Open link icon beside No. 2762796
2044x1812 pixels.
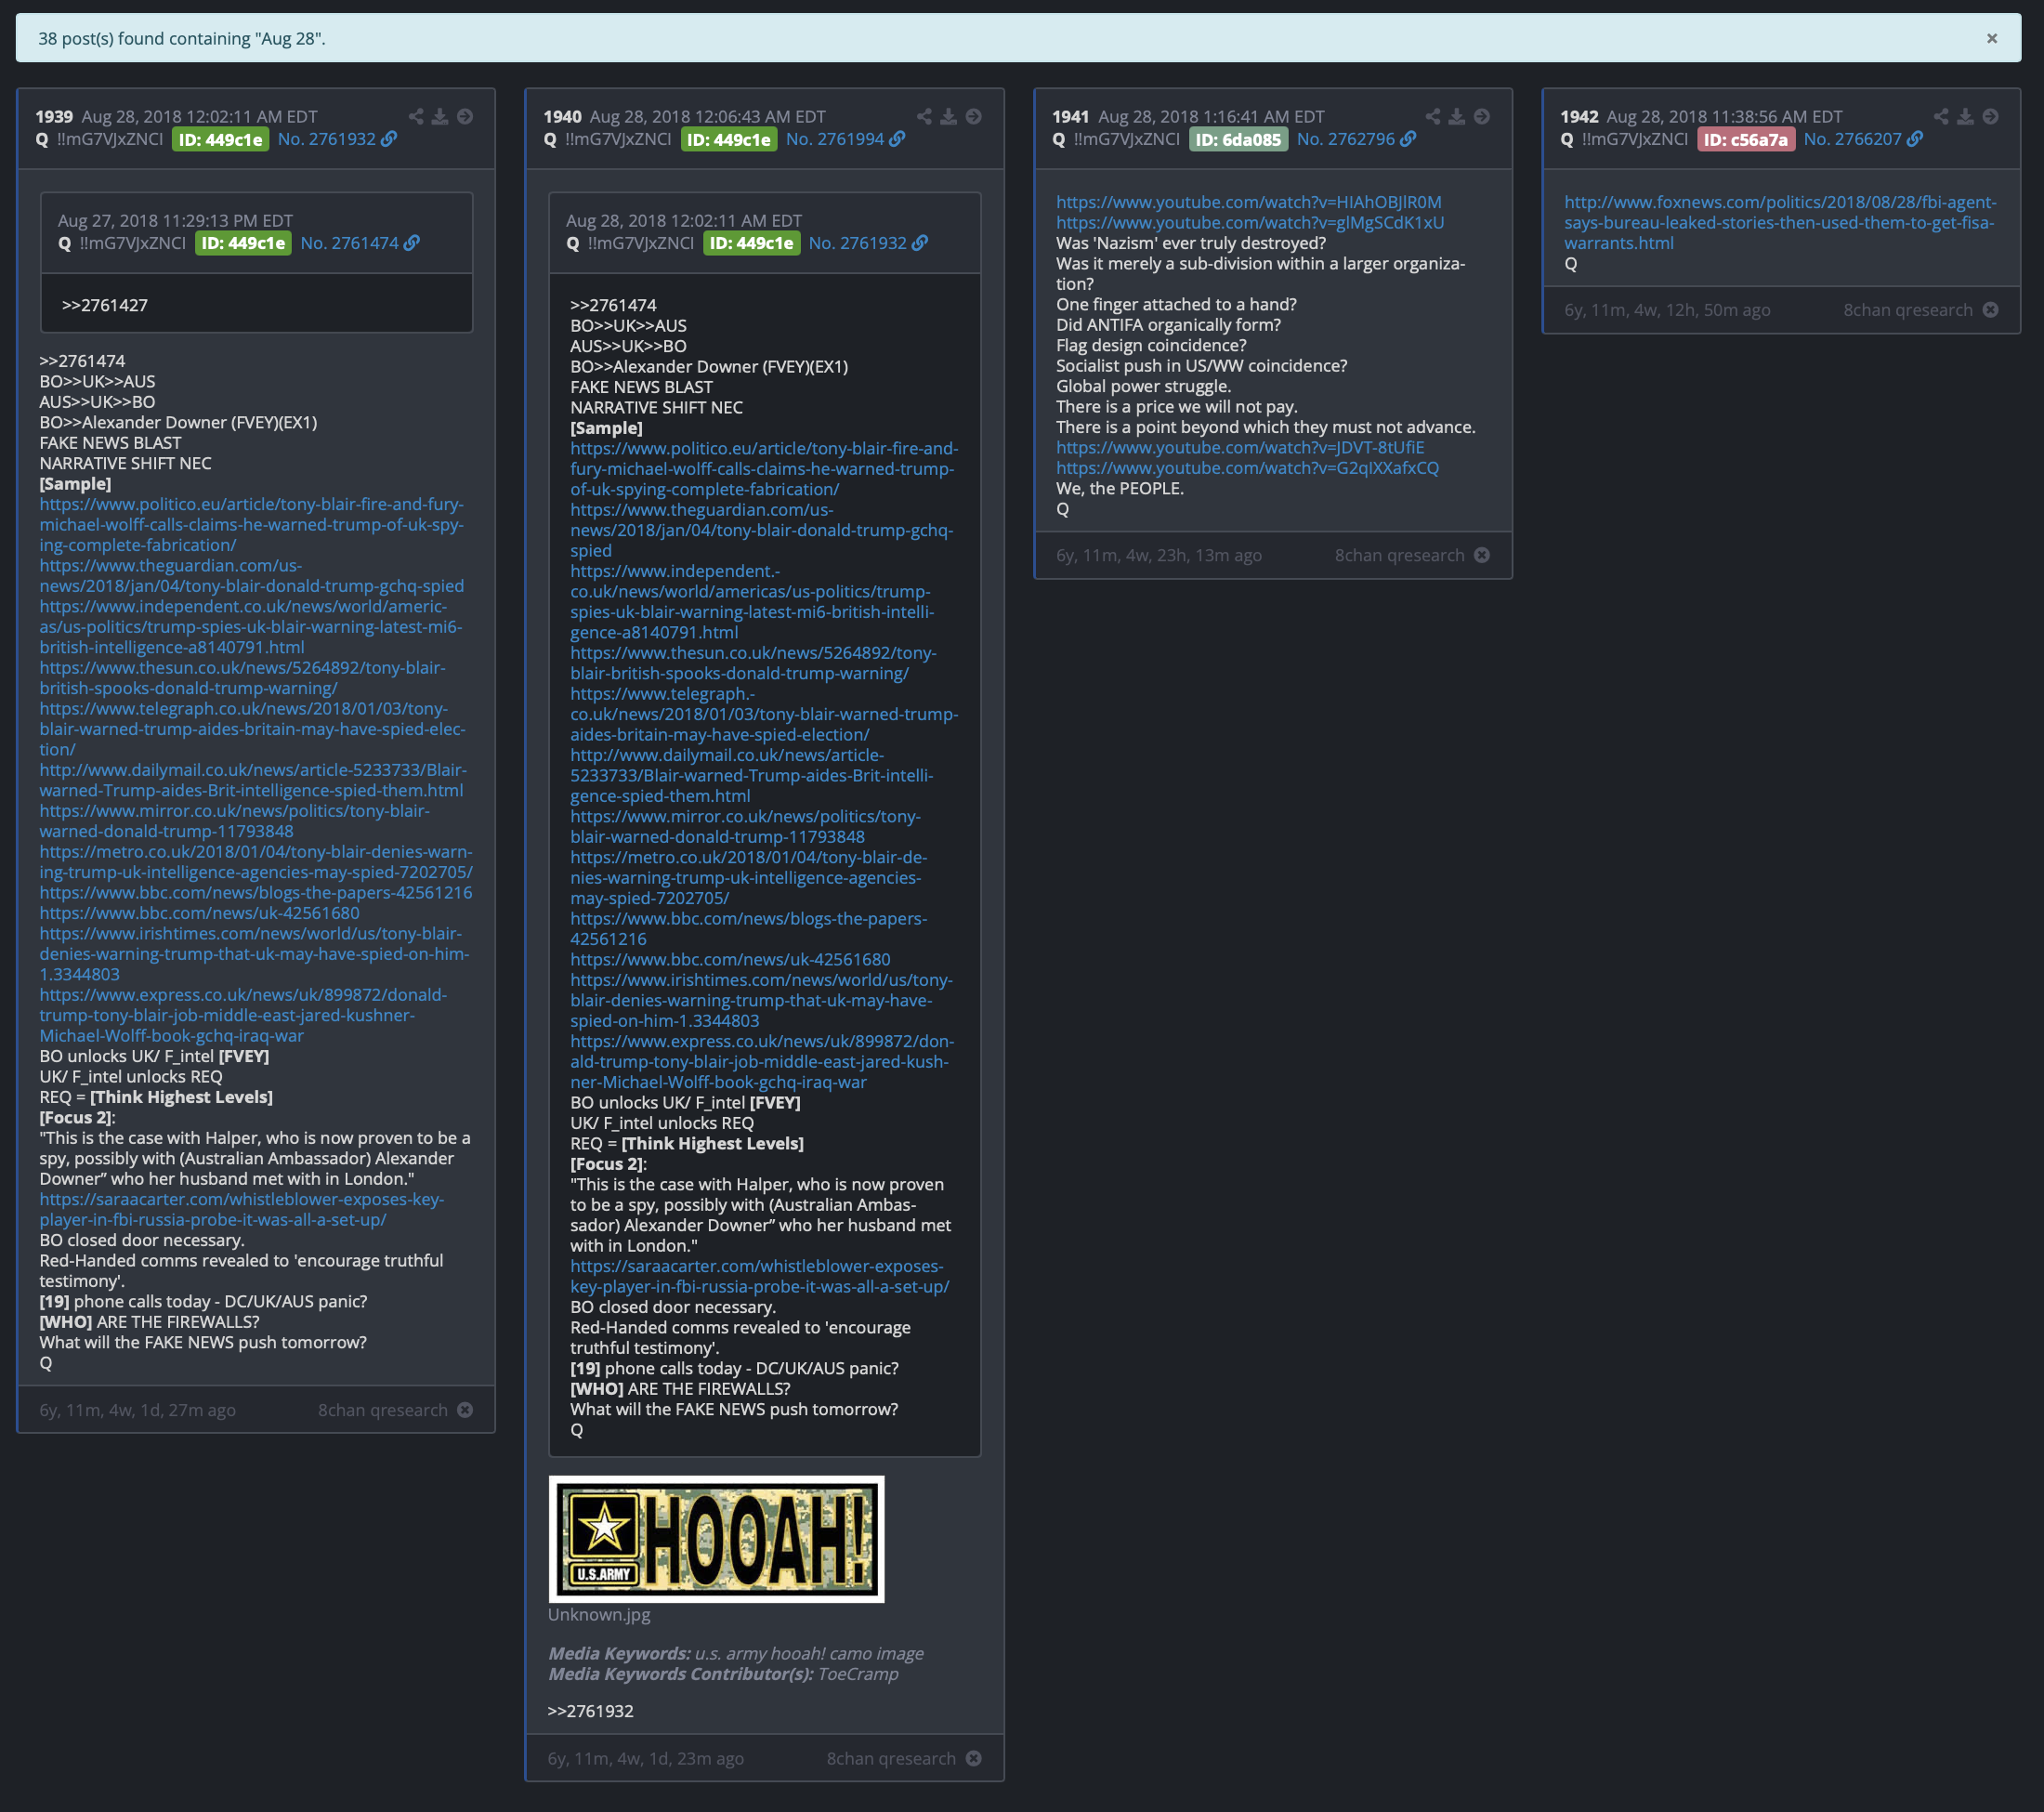point(1408,139)
